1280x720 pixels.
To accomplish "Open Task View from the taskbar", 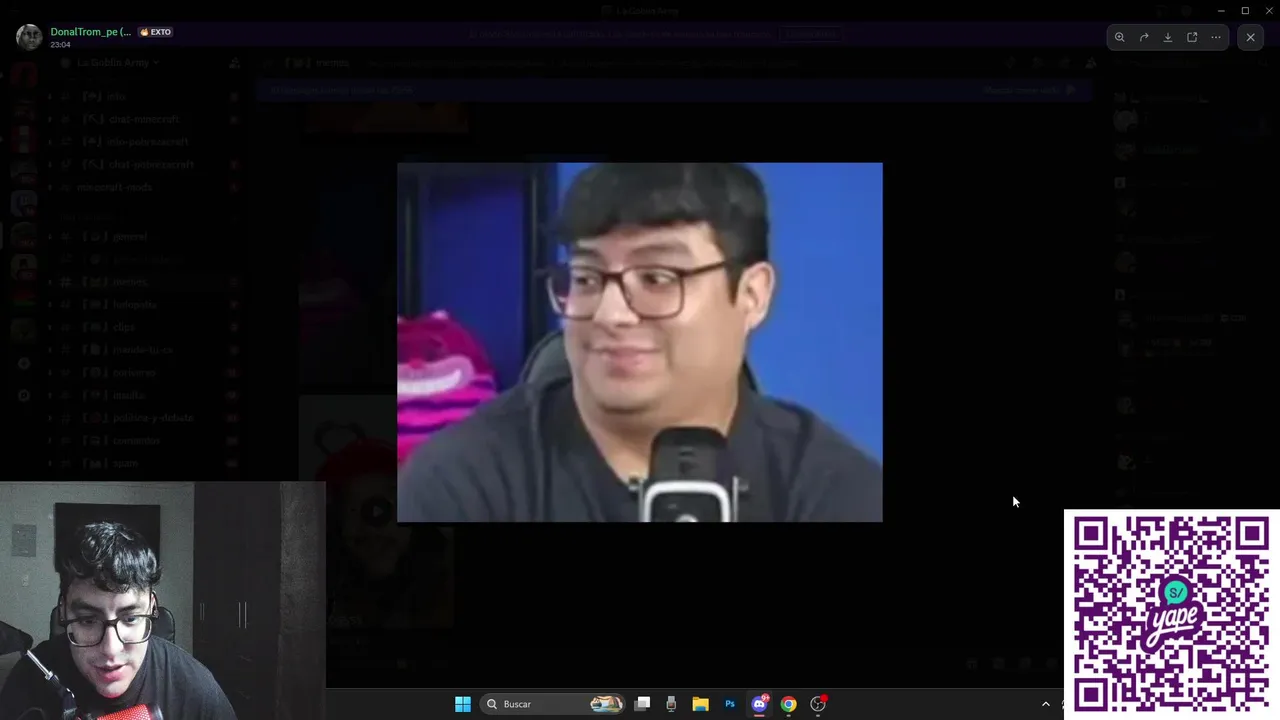I will pyautogui.click(x=643, y=704).
